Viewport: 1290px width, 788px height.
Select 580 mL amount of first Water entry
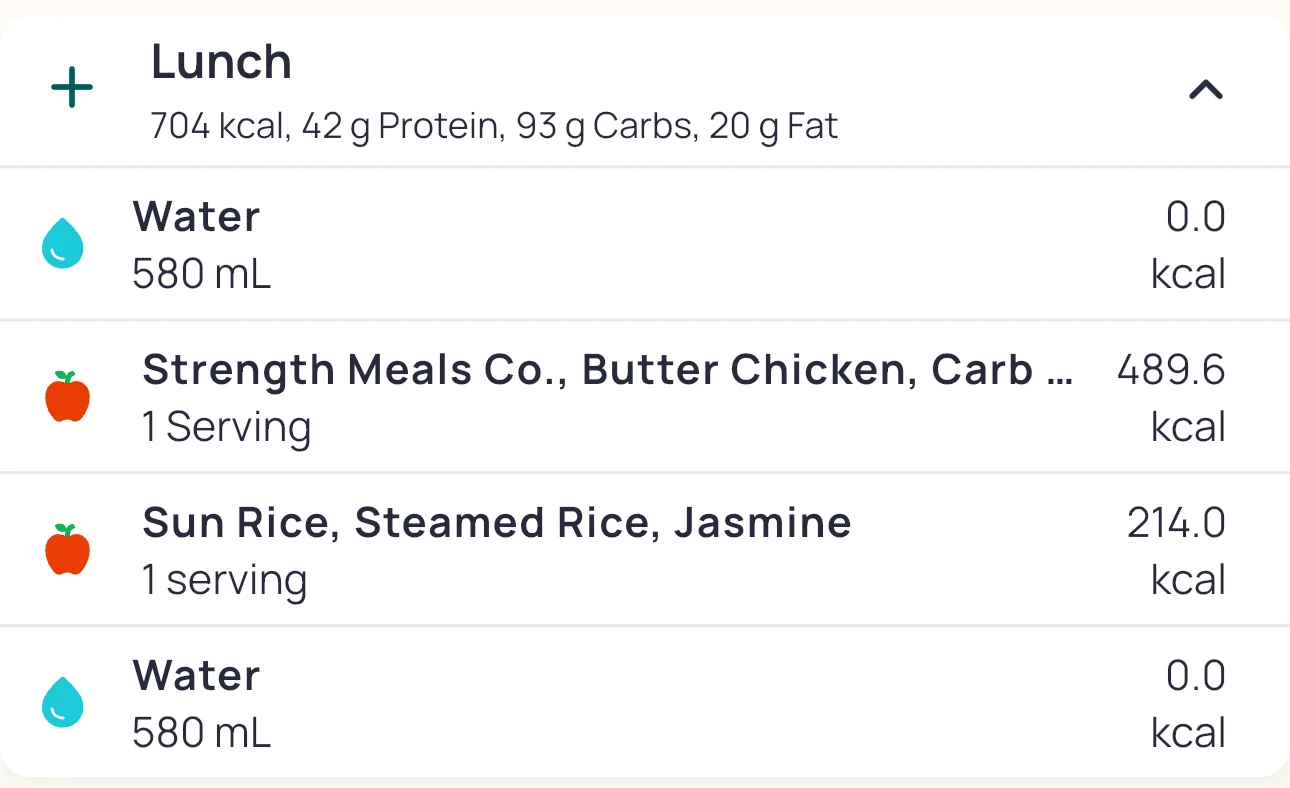201,274
